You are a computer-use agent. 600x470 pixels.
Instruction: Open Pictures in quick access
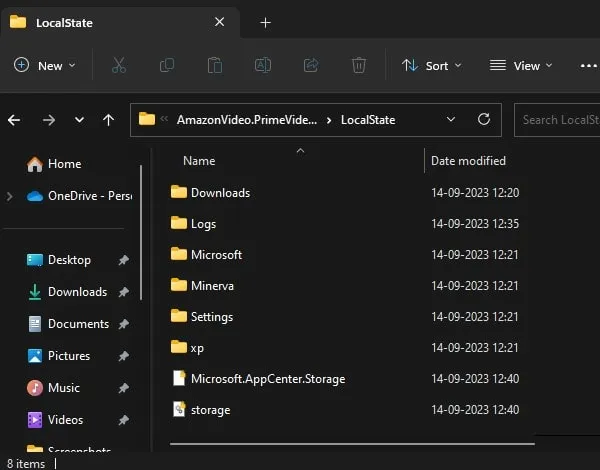(59, 356)
